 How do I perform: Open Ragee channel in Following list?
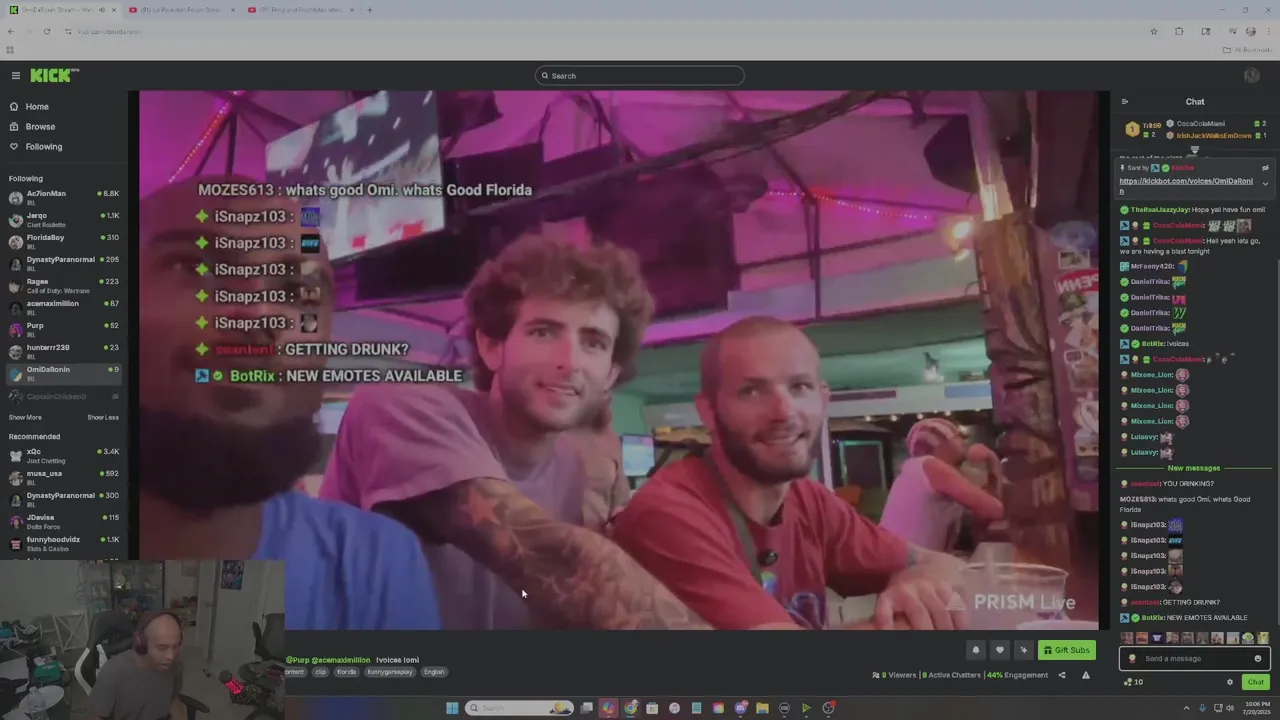point(62,285)
